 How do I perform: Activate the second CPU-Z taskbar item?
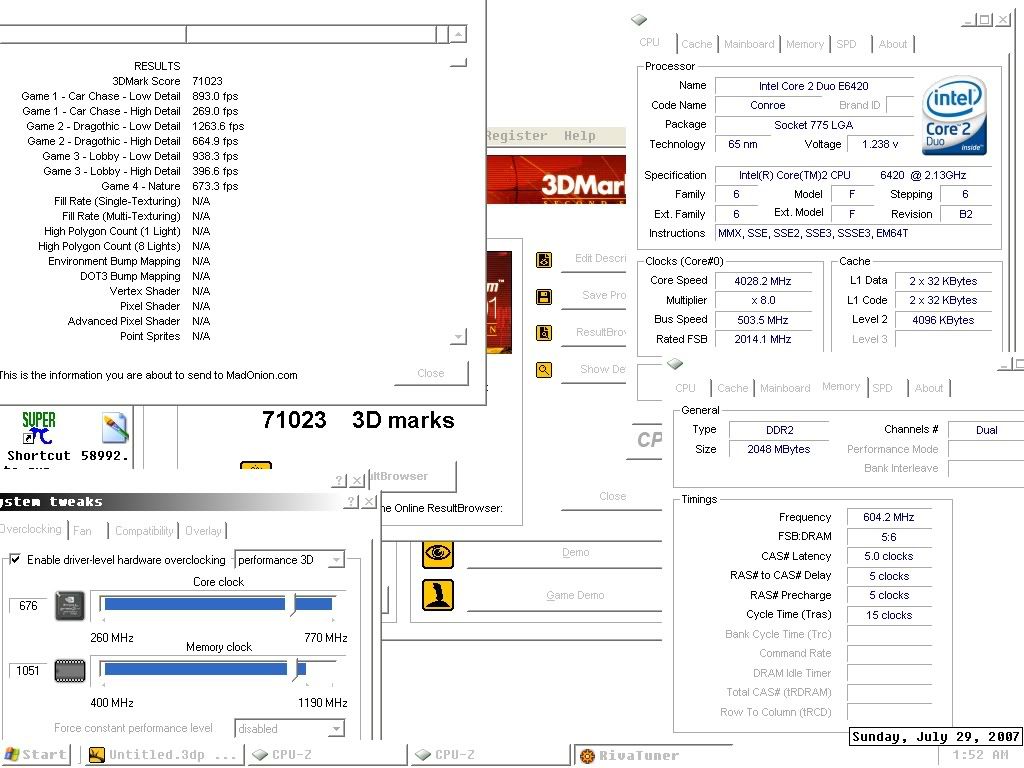[x=490, y=755]
